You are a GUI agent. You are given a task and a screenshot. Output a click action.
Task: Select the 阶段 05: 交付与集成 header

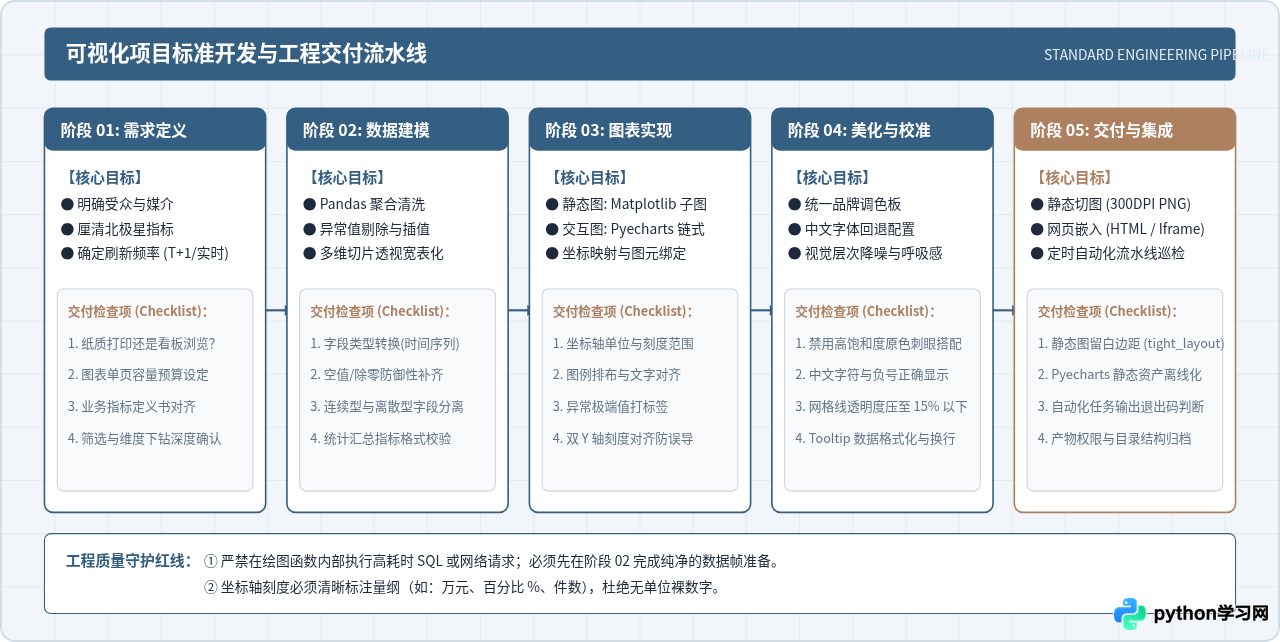coord(1125,130)
